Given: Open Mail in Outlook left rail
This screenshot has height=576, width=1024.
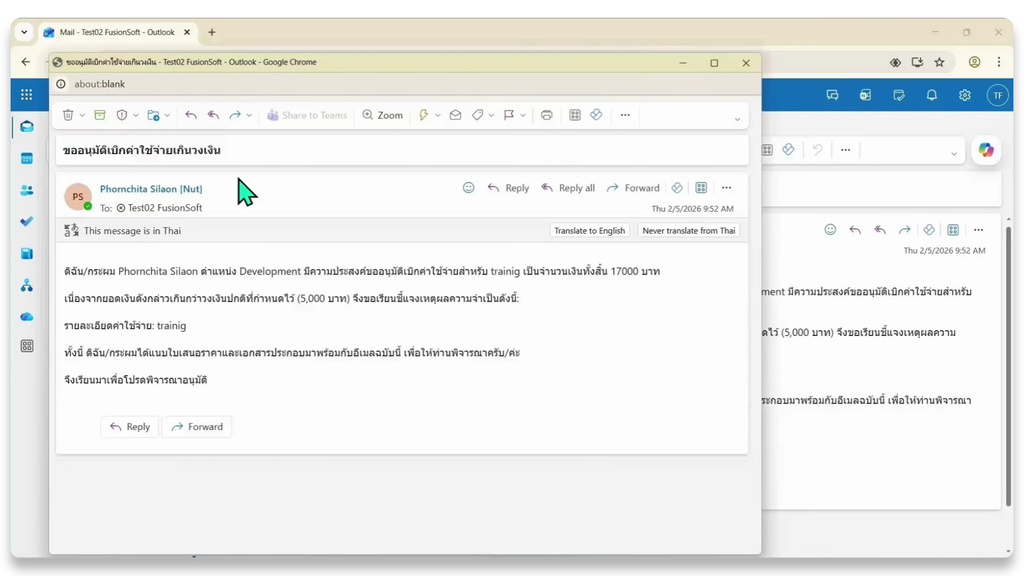Looking at the screenshot, I should coord(27,127).
